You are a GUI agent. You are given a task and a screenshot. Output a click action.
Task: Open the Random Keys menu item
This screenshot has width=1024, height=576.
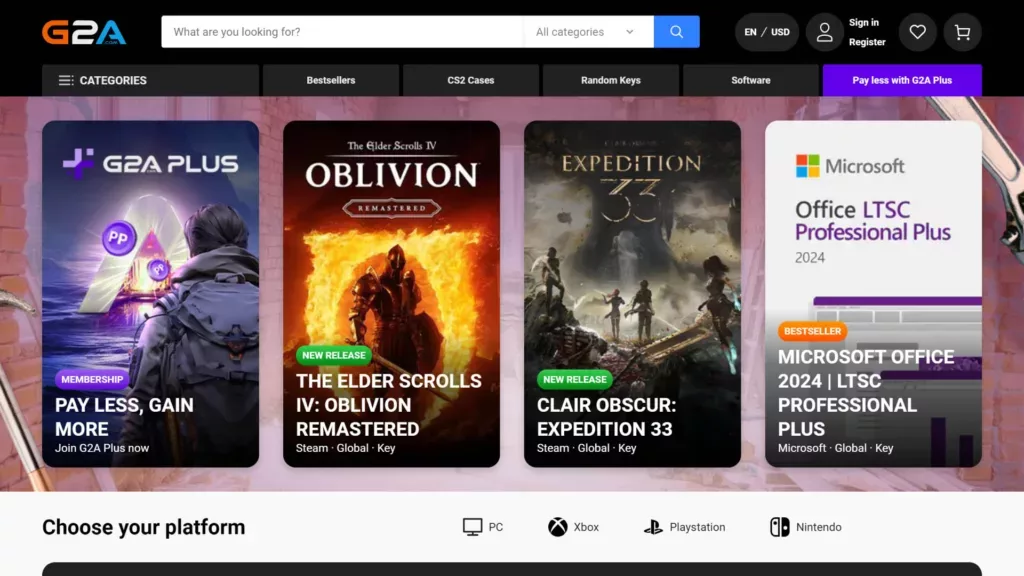coord(611,80)
